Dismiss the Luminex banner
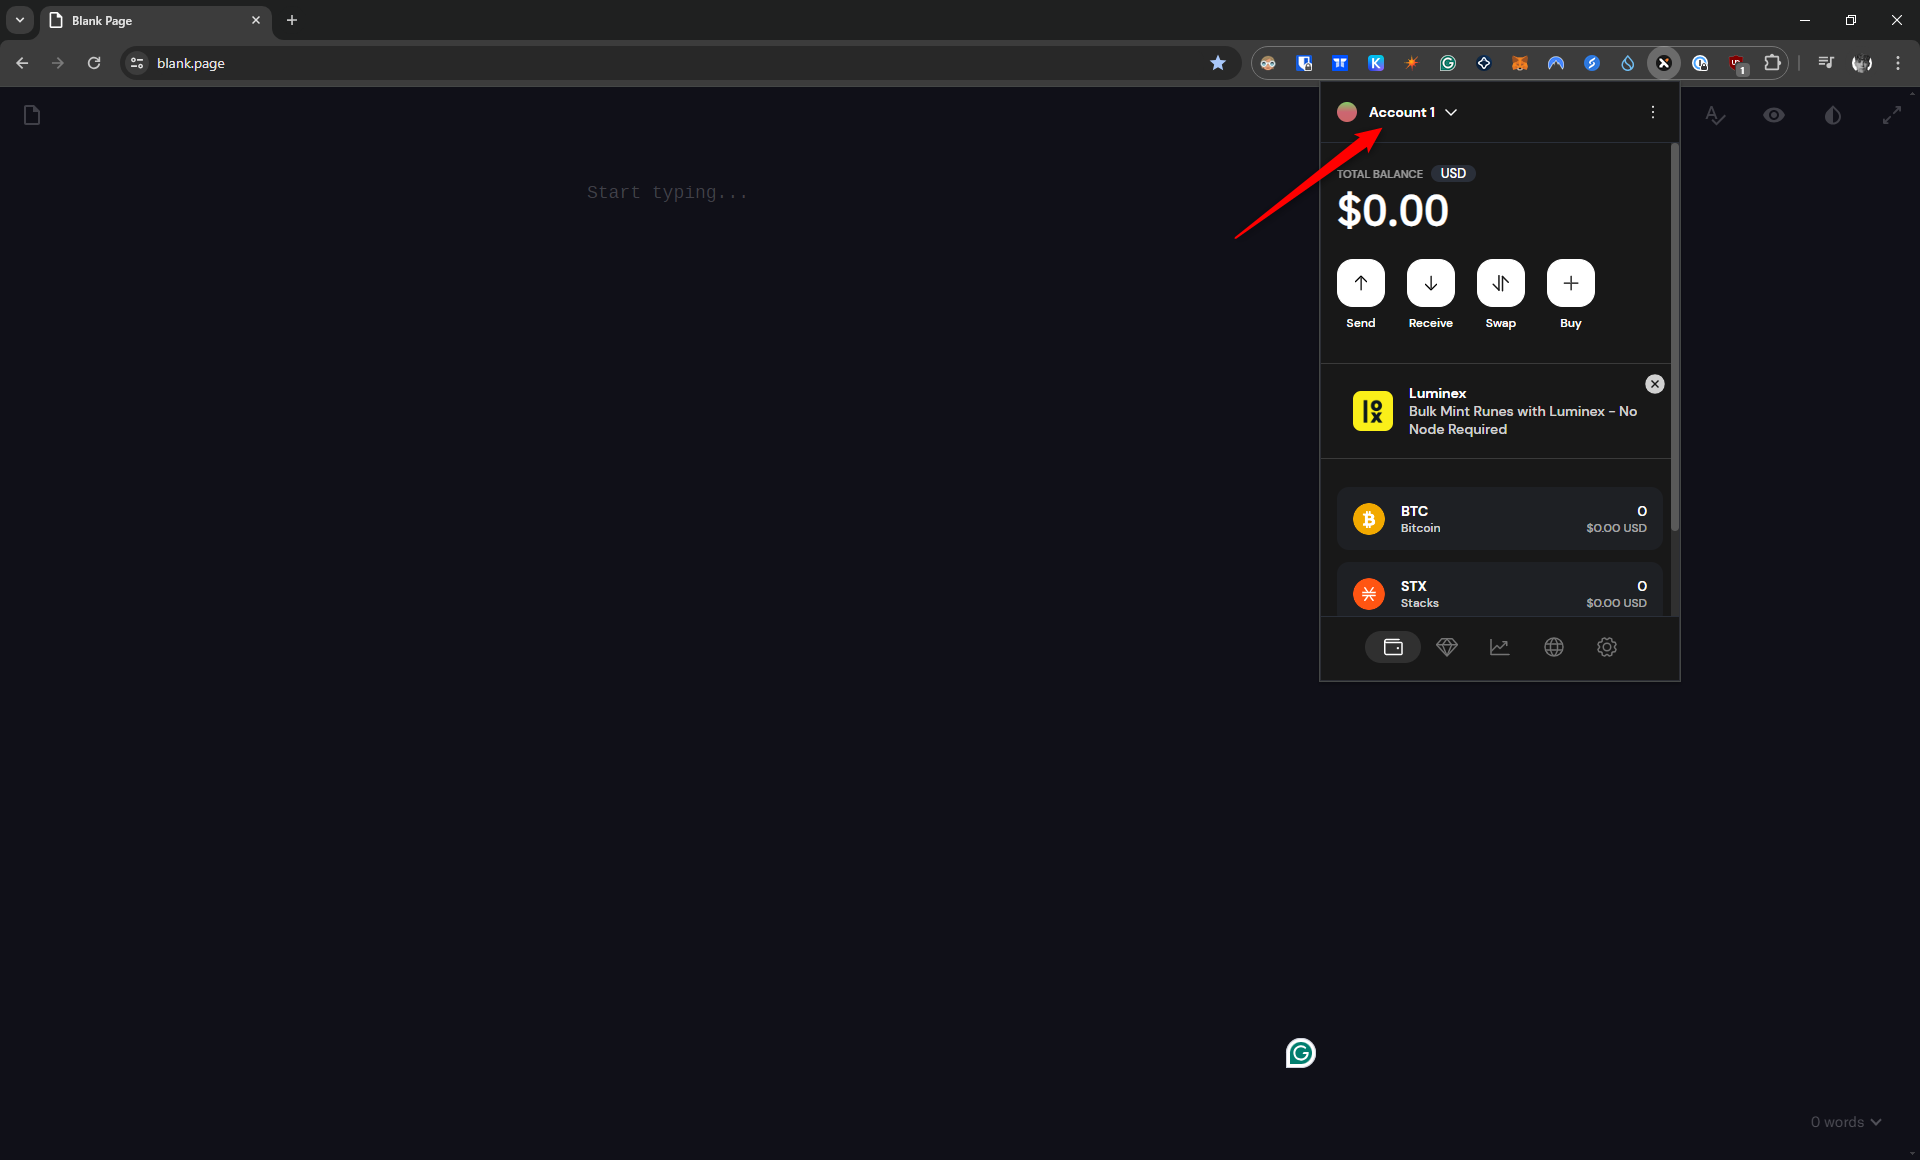The height and width of the screenshot is (1160, 1920). click(x=1654, y=384)
